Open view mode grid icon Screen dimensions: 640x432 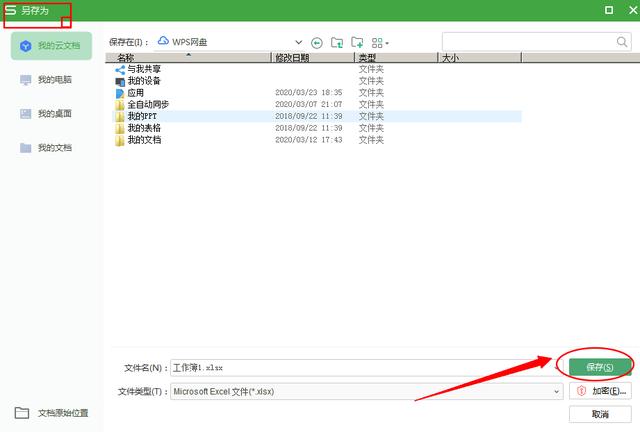pos(380,42)
